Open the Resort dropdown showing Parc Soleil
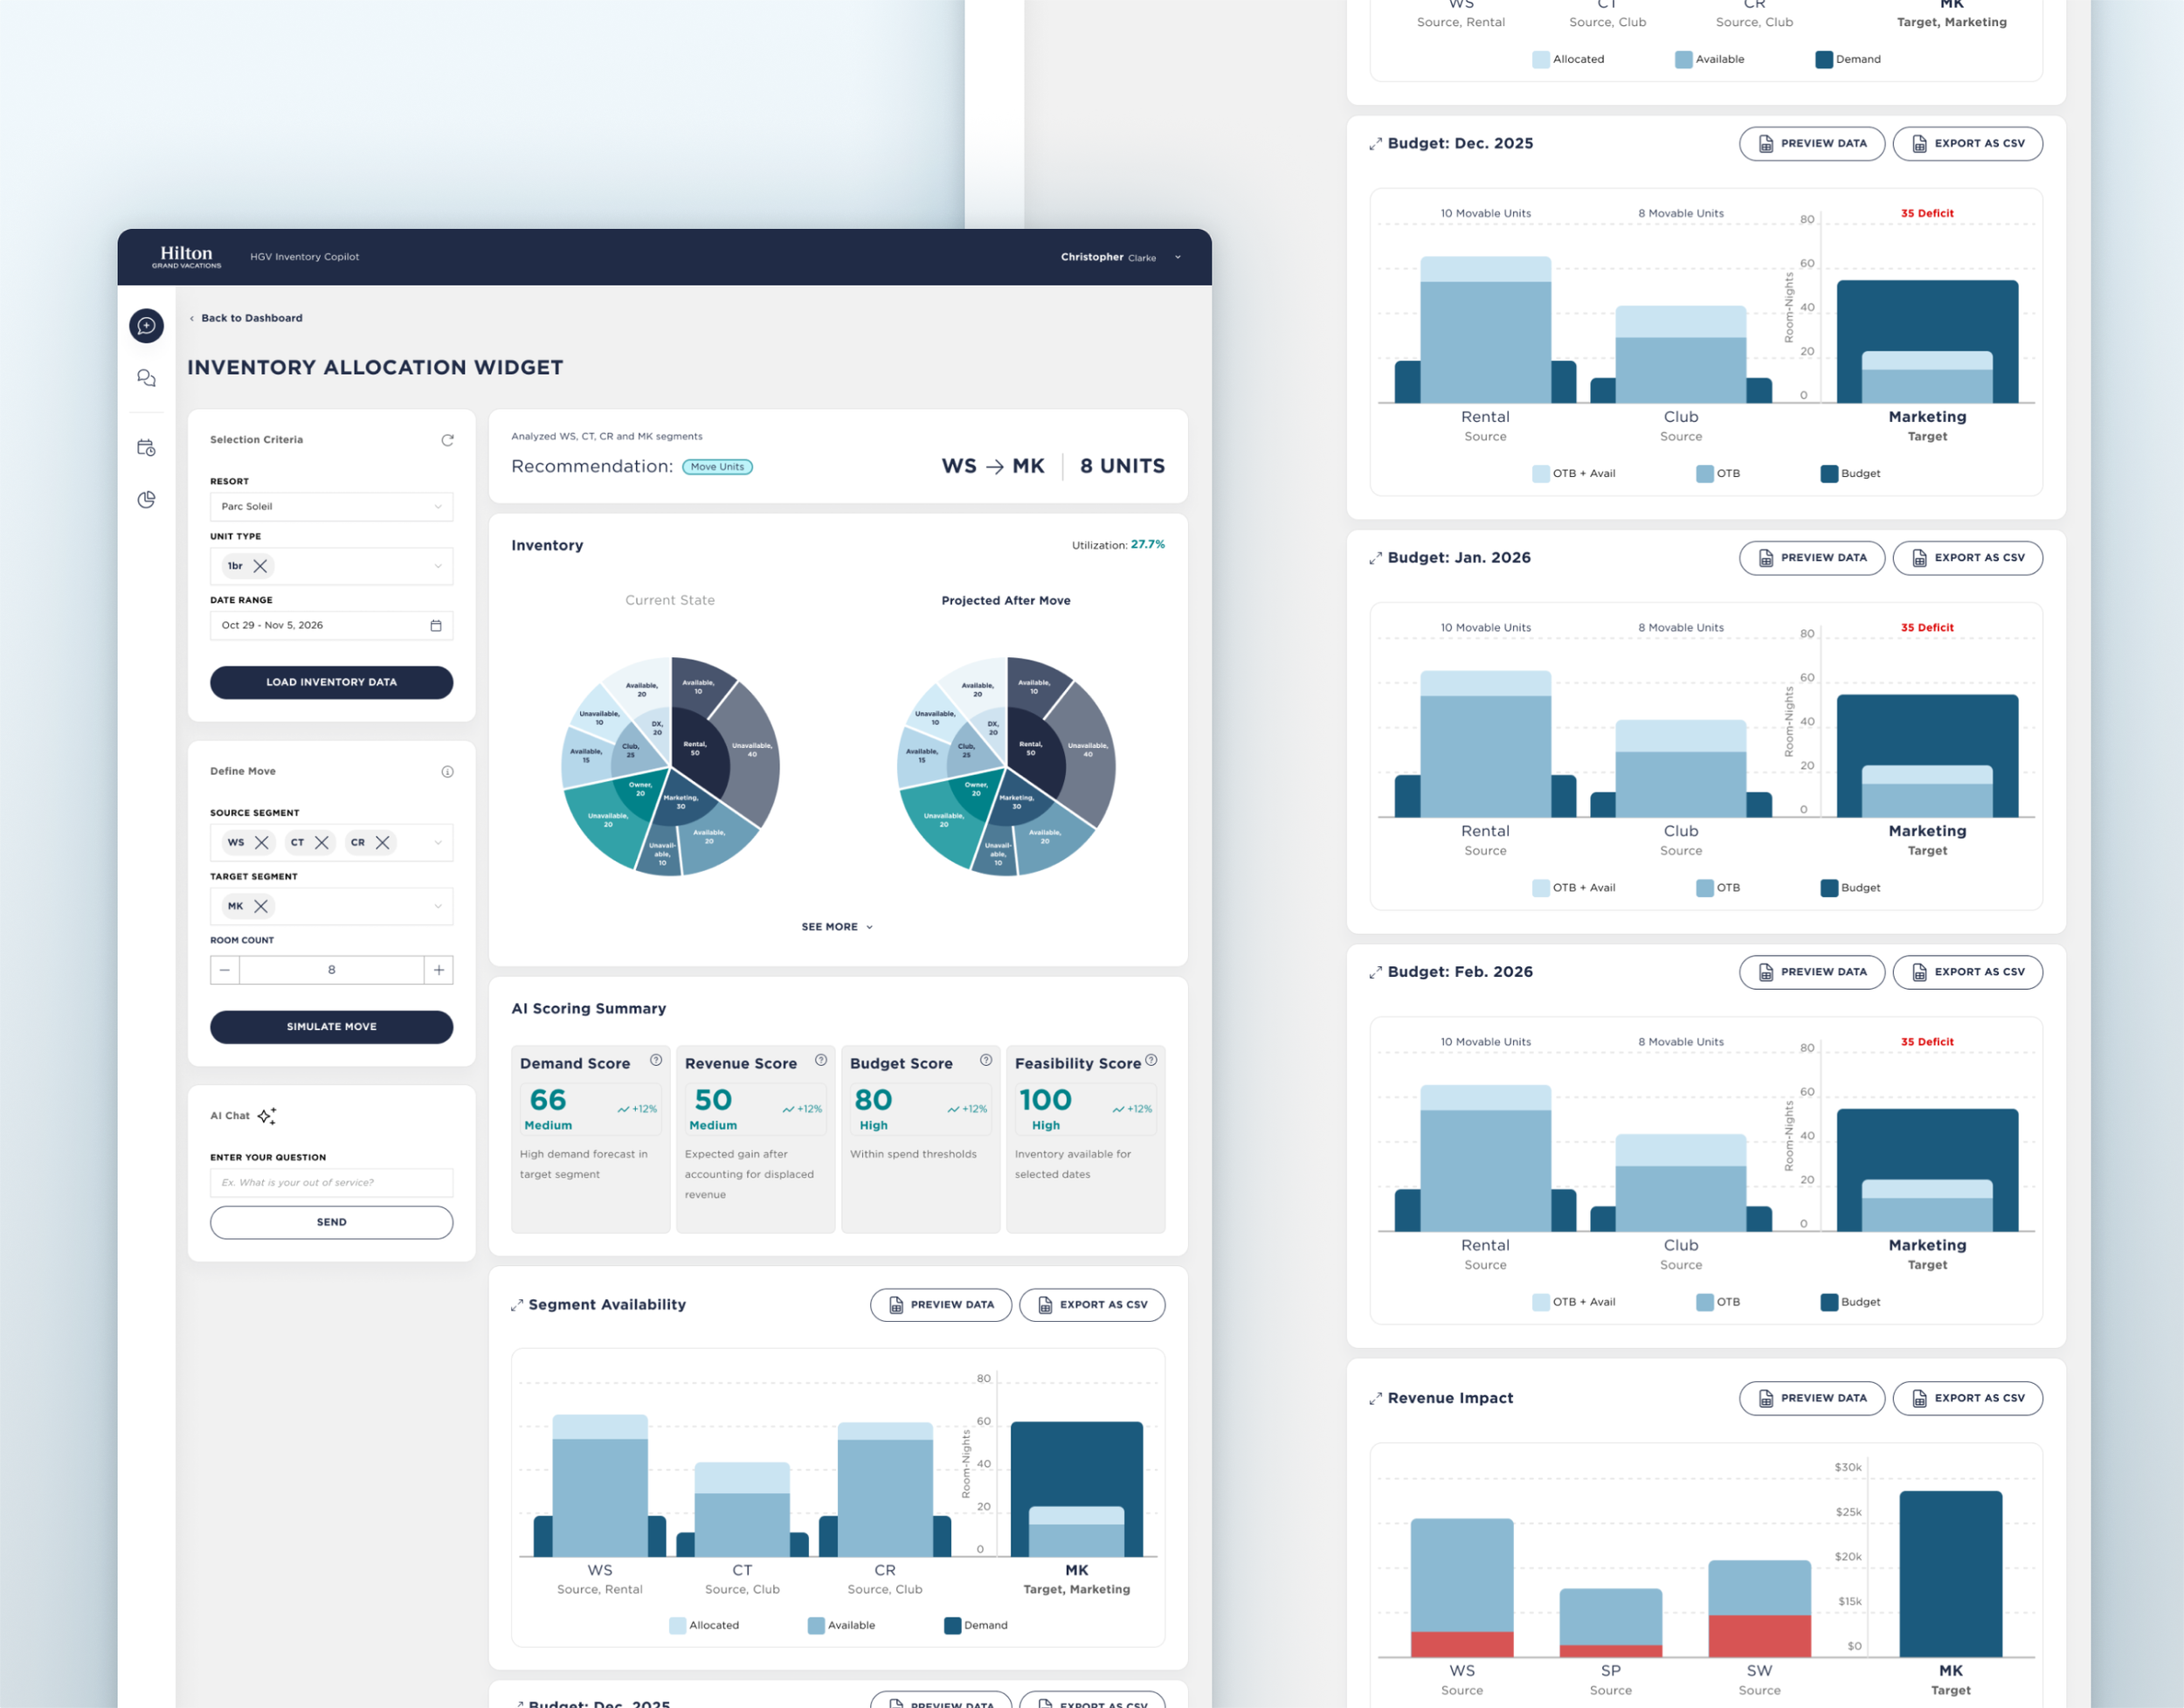 331,507
